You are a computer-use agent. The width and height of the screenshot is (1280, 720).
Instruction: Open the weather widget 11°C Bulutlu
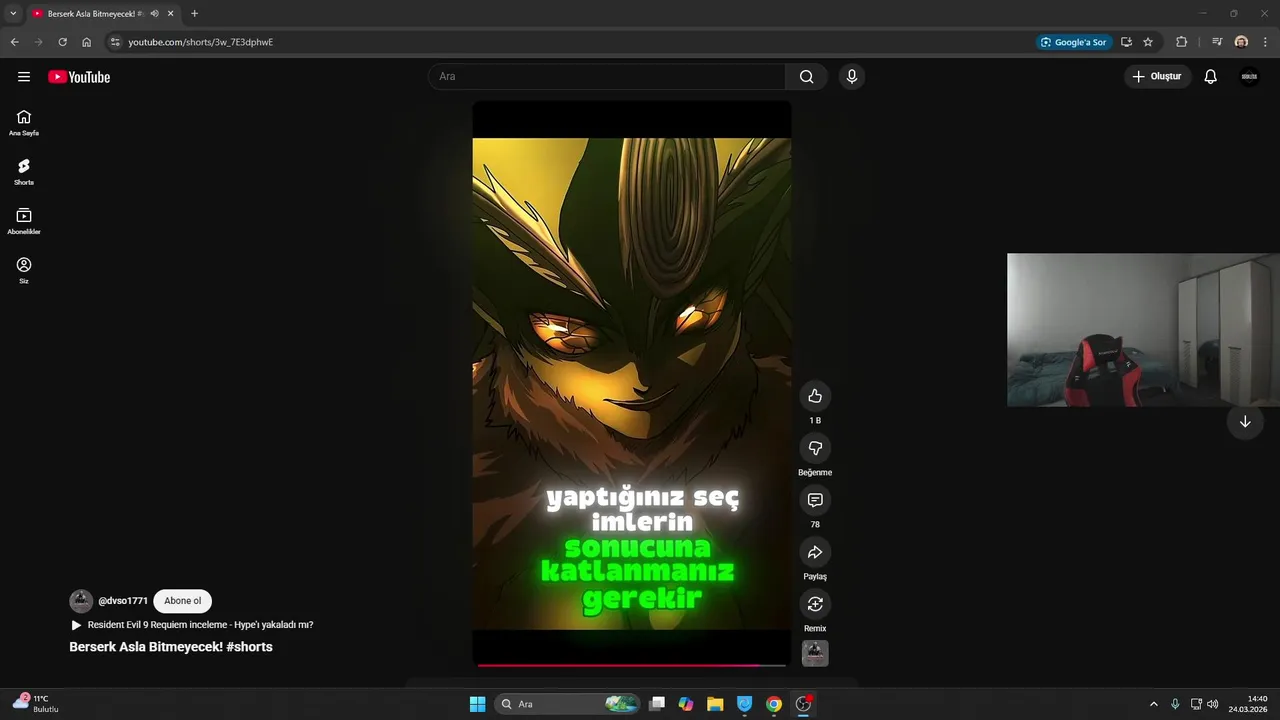coord(36,704)
